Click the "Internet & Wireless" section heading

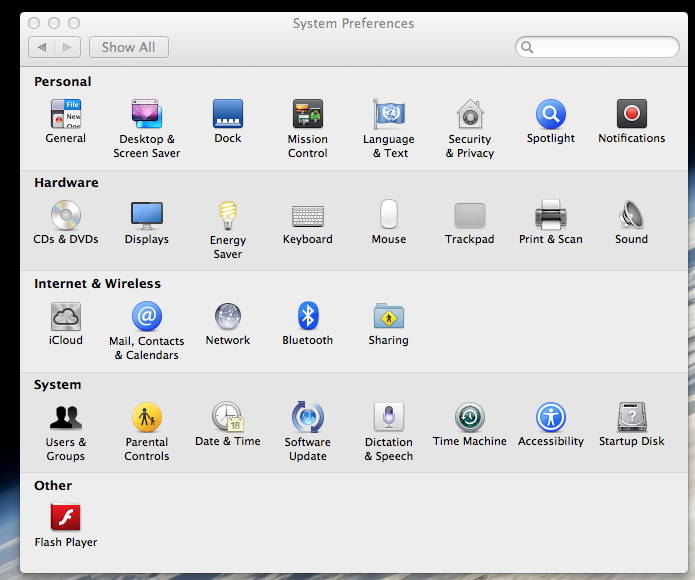pyautogui.click(x=98, y=284)
